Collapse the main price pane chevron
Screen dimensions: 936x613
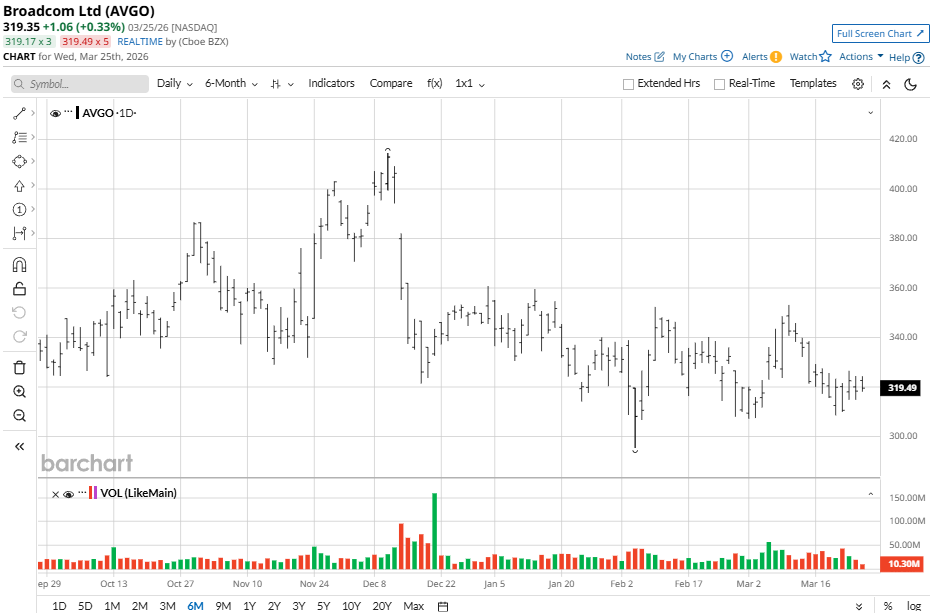click(x=870, y=113)
